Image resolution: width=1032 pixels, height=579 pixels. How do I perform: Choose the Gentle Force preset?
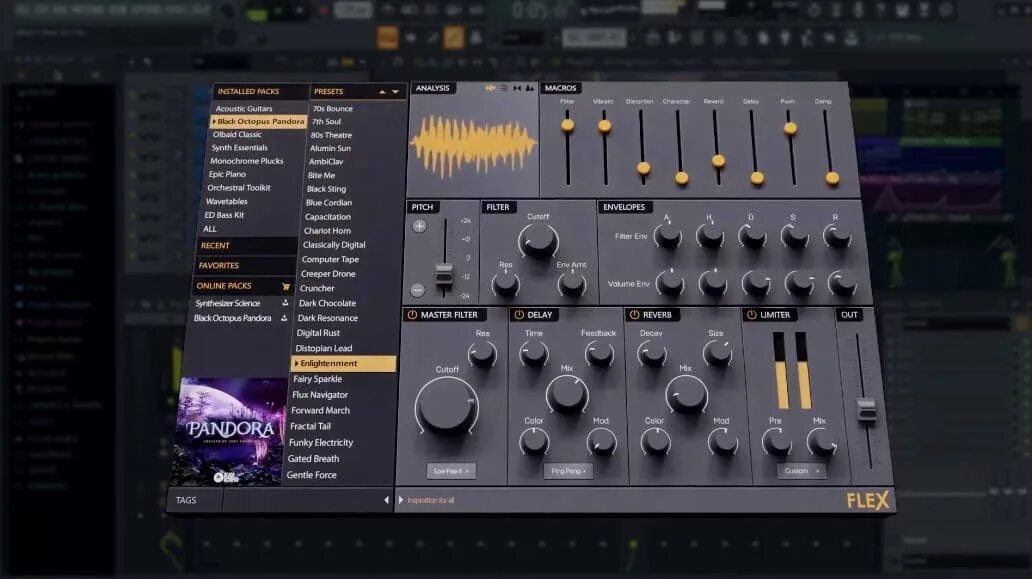(x=311, y=475)
